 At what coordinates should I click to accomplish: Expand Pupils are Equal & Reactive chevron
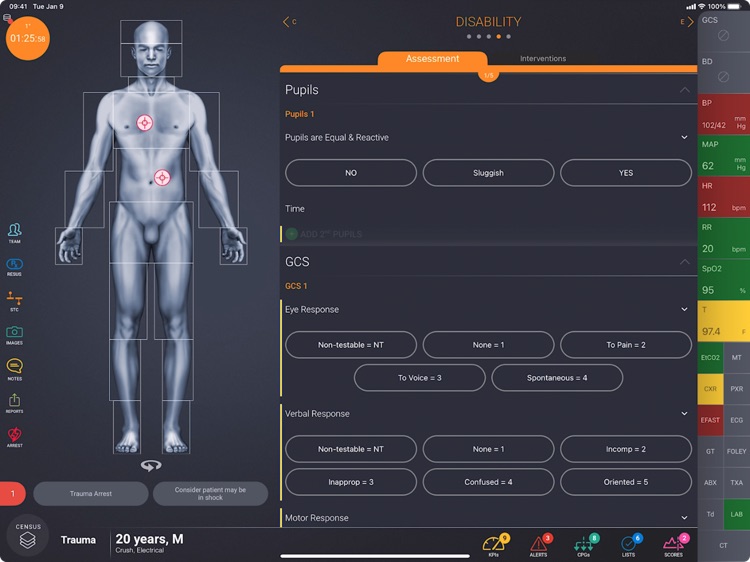tap(684, 137)
